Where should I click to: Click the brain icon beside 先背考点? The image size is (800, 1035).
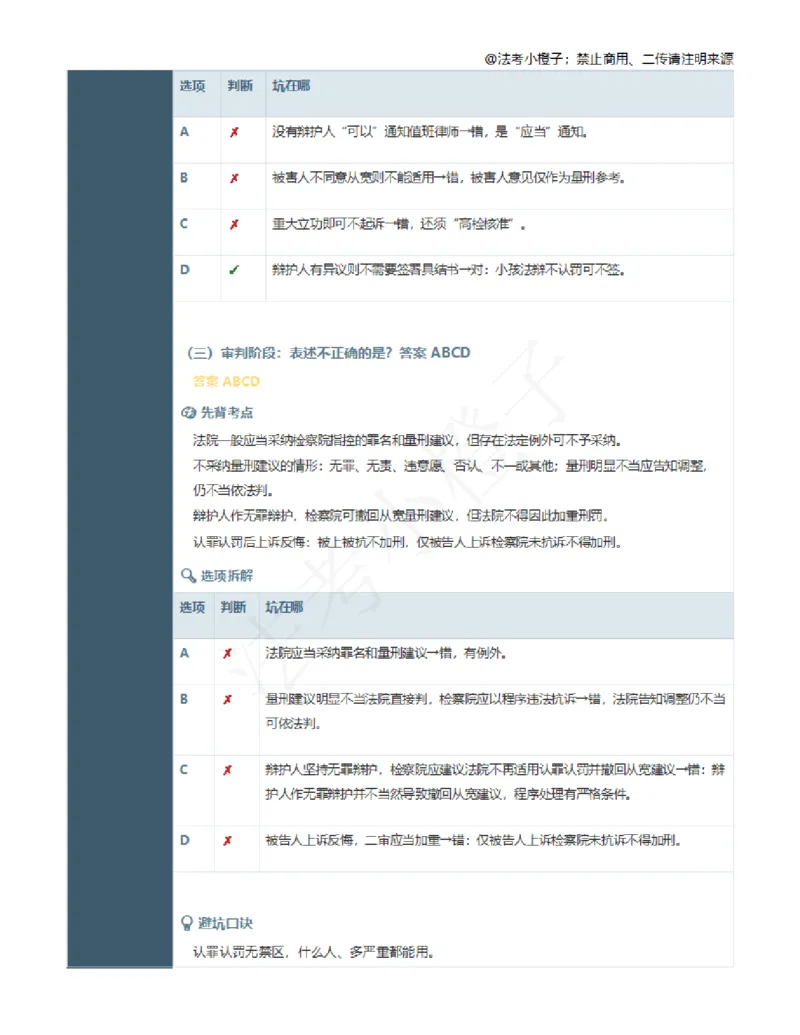pos(188,413)
